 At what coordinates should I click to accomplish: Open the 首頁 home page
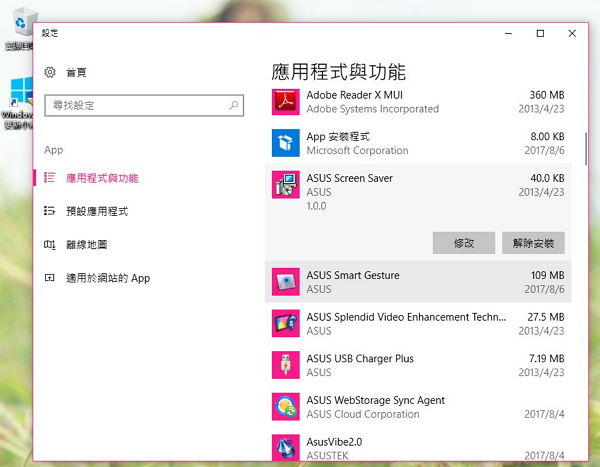(x=77, y=72)
